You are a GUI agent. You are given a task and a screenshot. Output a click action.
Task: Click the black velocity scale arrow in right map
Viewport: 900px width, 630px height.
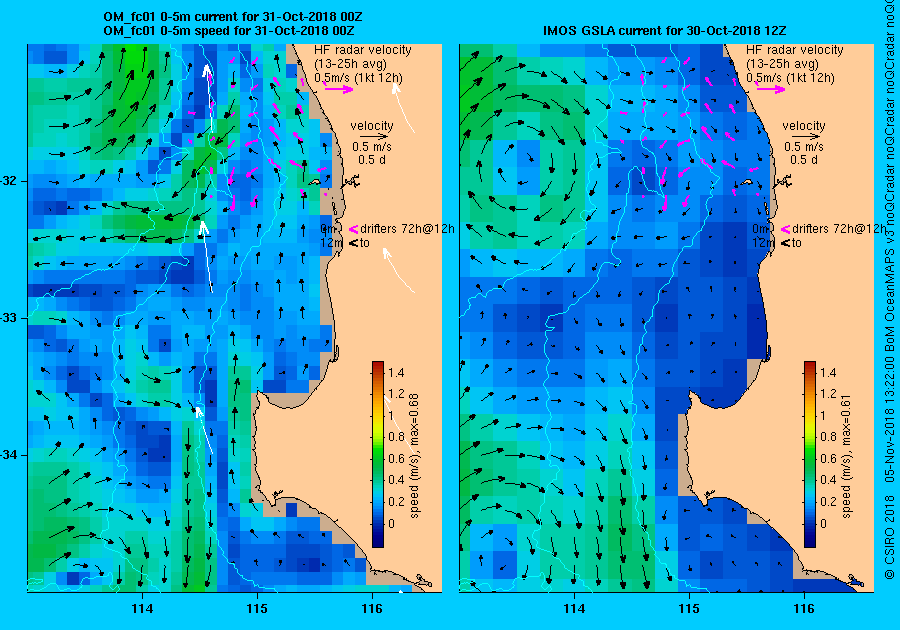coord(804,137)
